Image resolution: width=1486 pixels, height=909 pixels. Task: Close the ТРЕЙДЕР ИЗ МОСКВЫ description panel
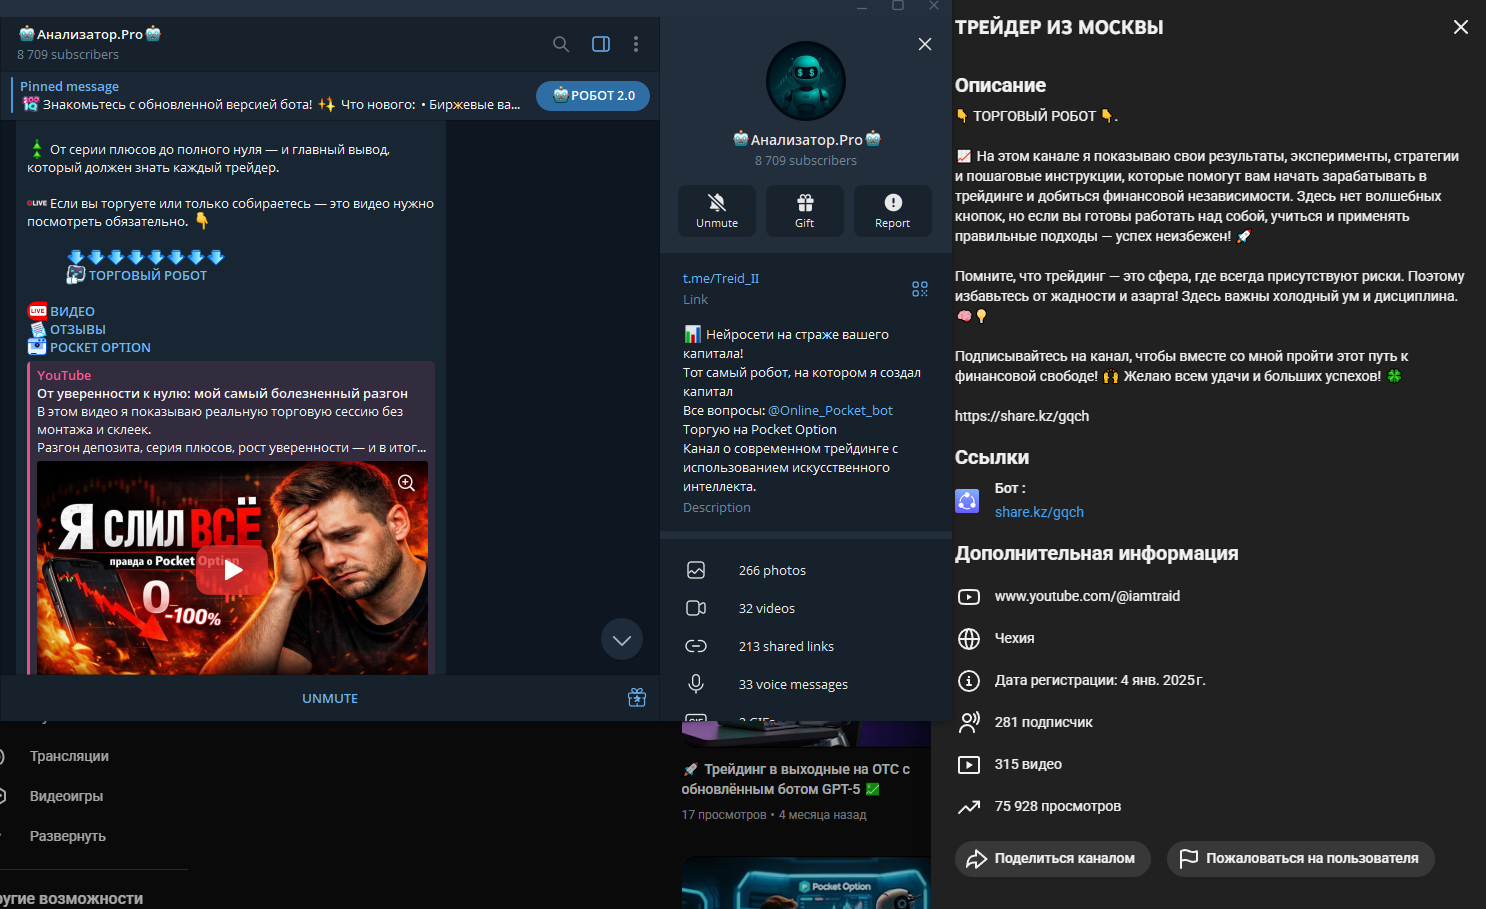pyautogui.click(x=1460, y=27)
